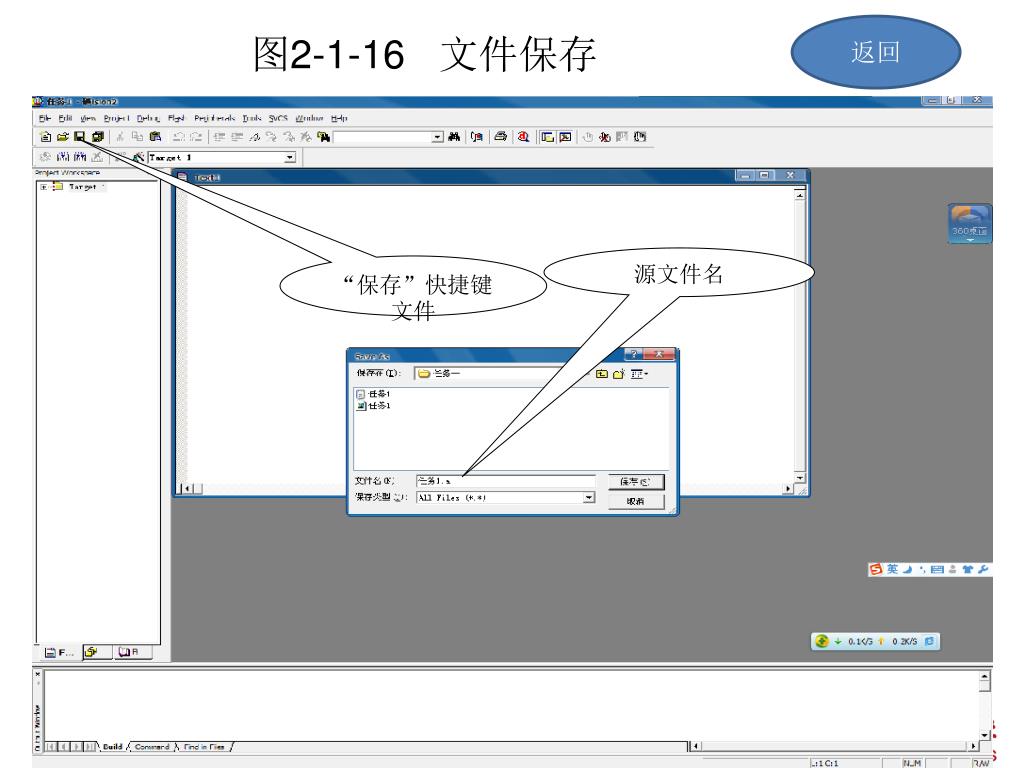Screen dimensions: 1024x768
Task: Open the Peripherals menu
Action: click(214, 118)
